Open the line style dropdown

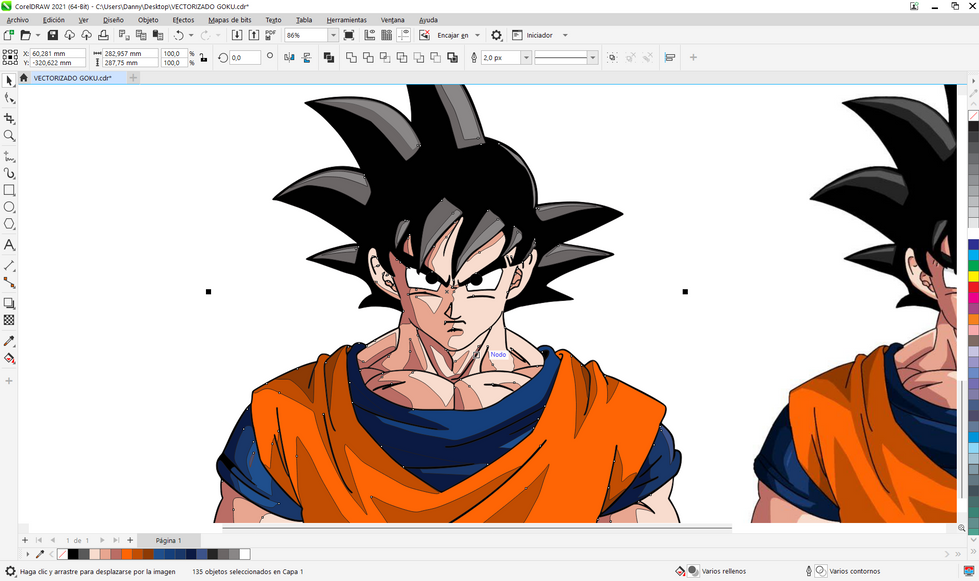593,57
